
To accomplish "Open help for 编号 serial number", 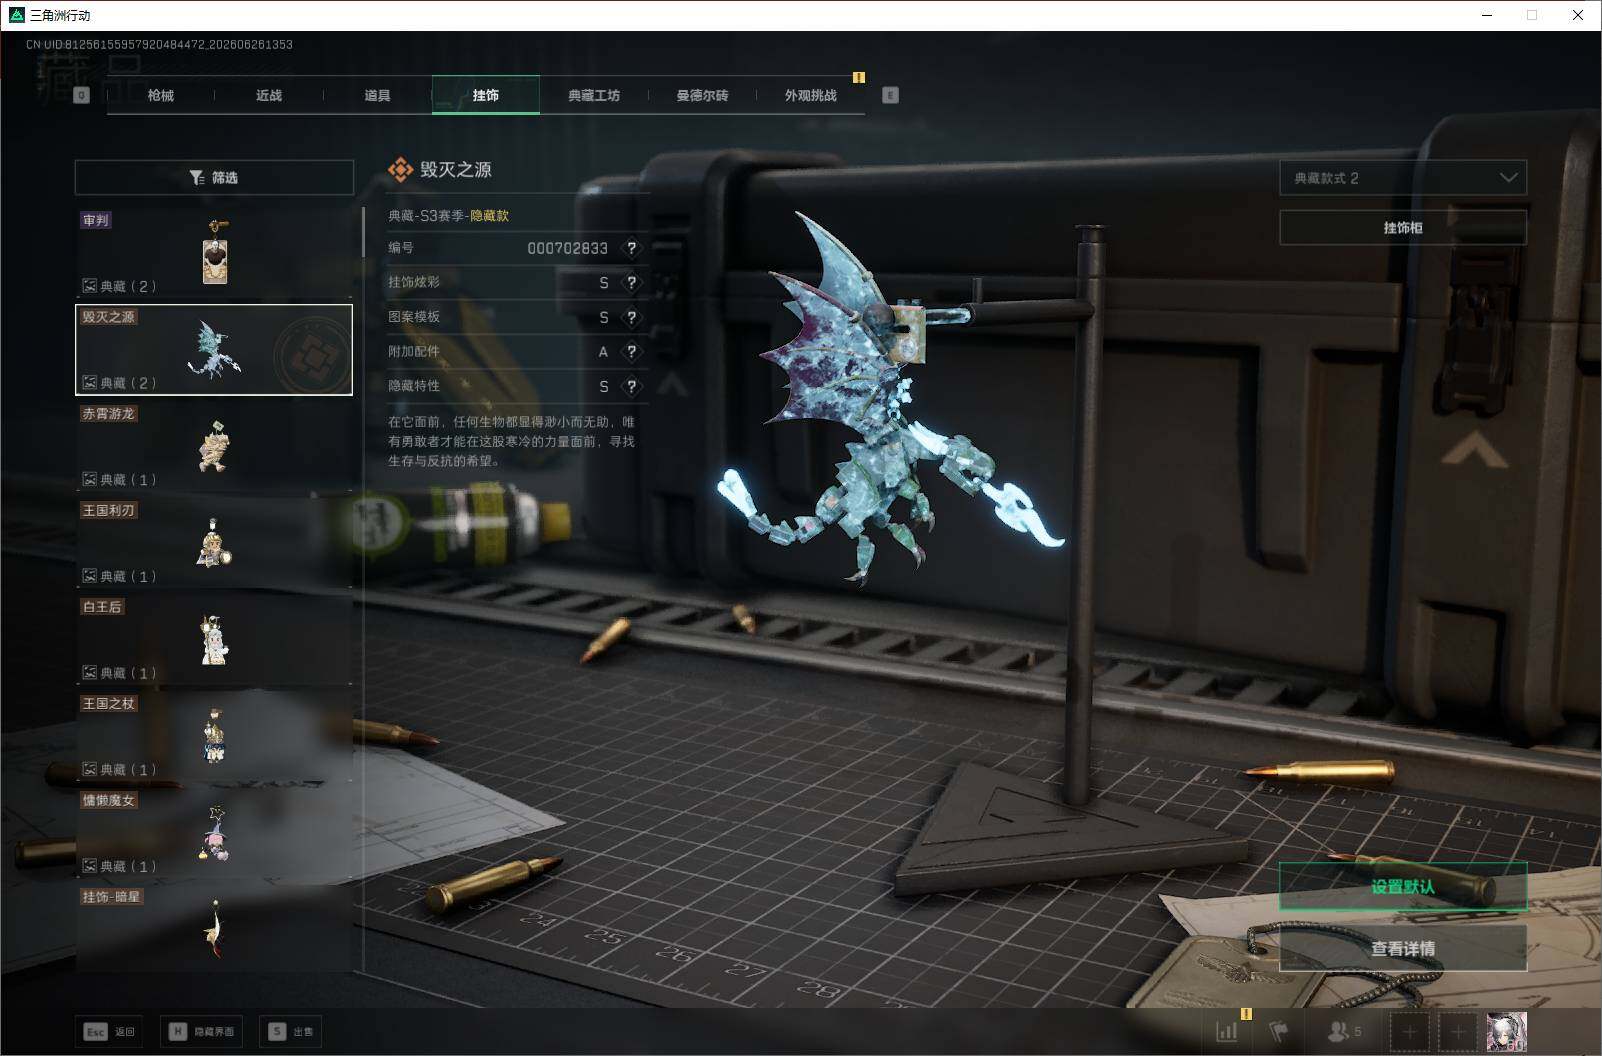I will pyautogui.click(x=631, y=248).
